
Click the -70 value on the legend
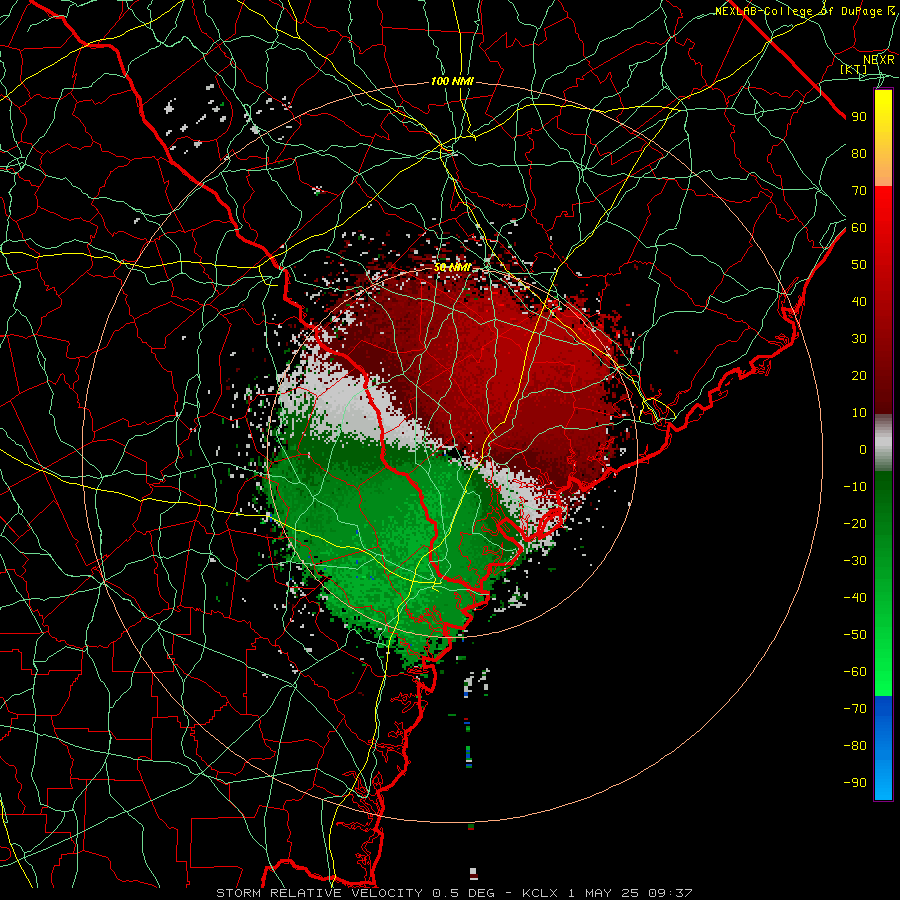pos(855,709)
